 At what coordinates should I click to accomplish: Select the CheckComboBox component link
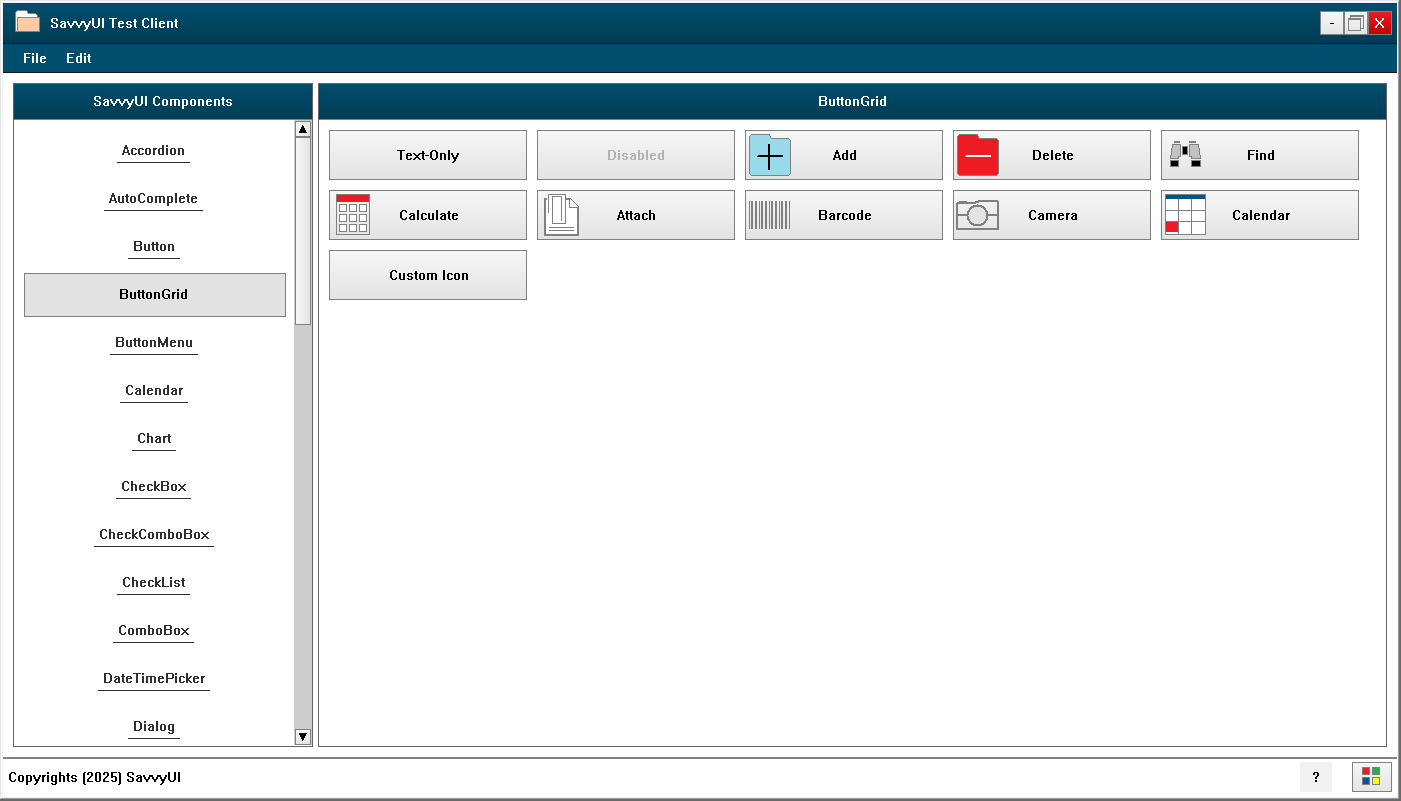153,534
